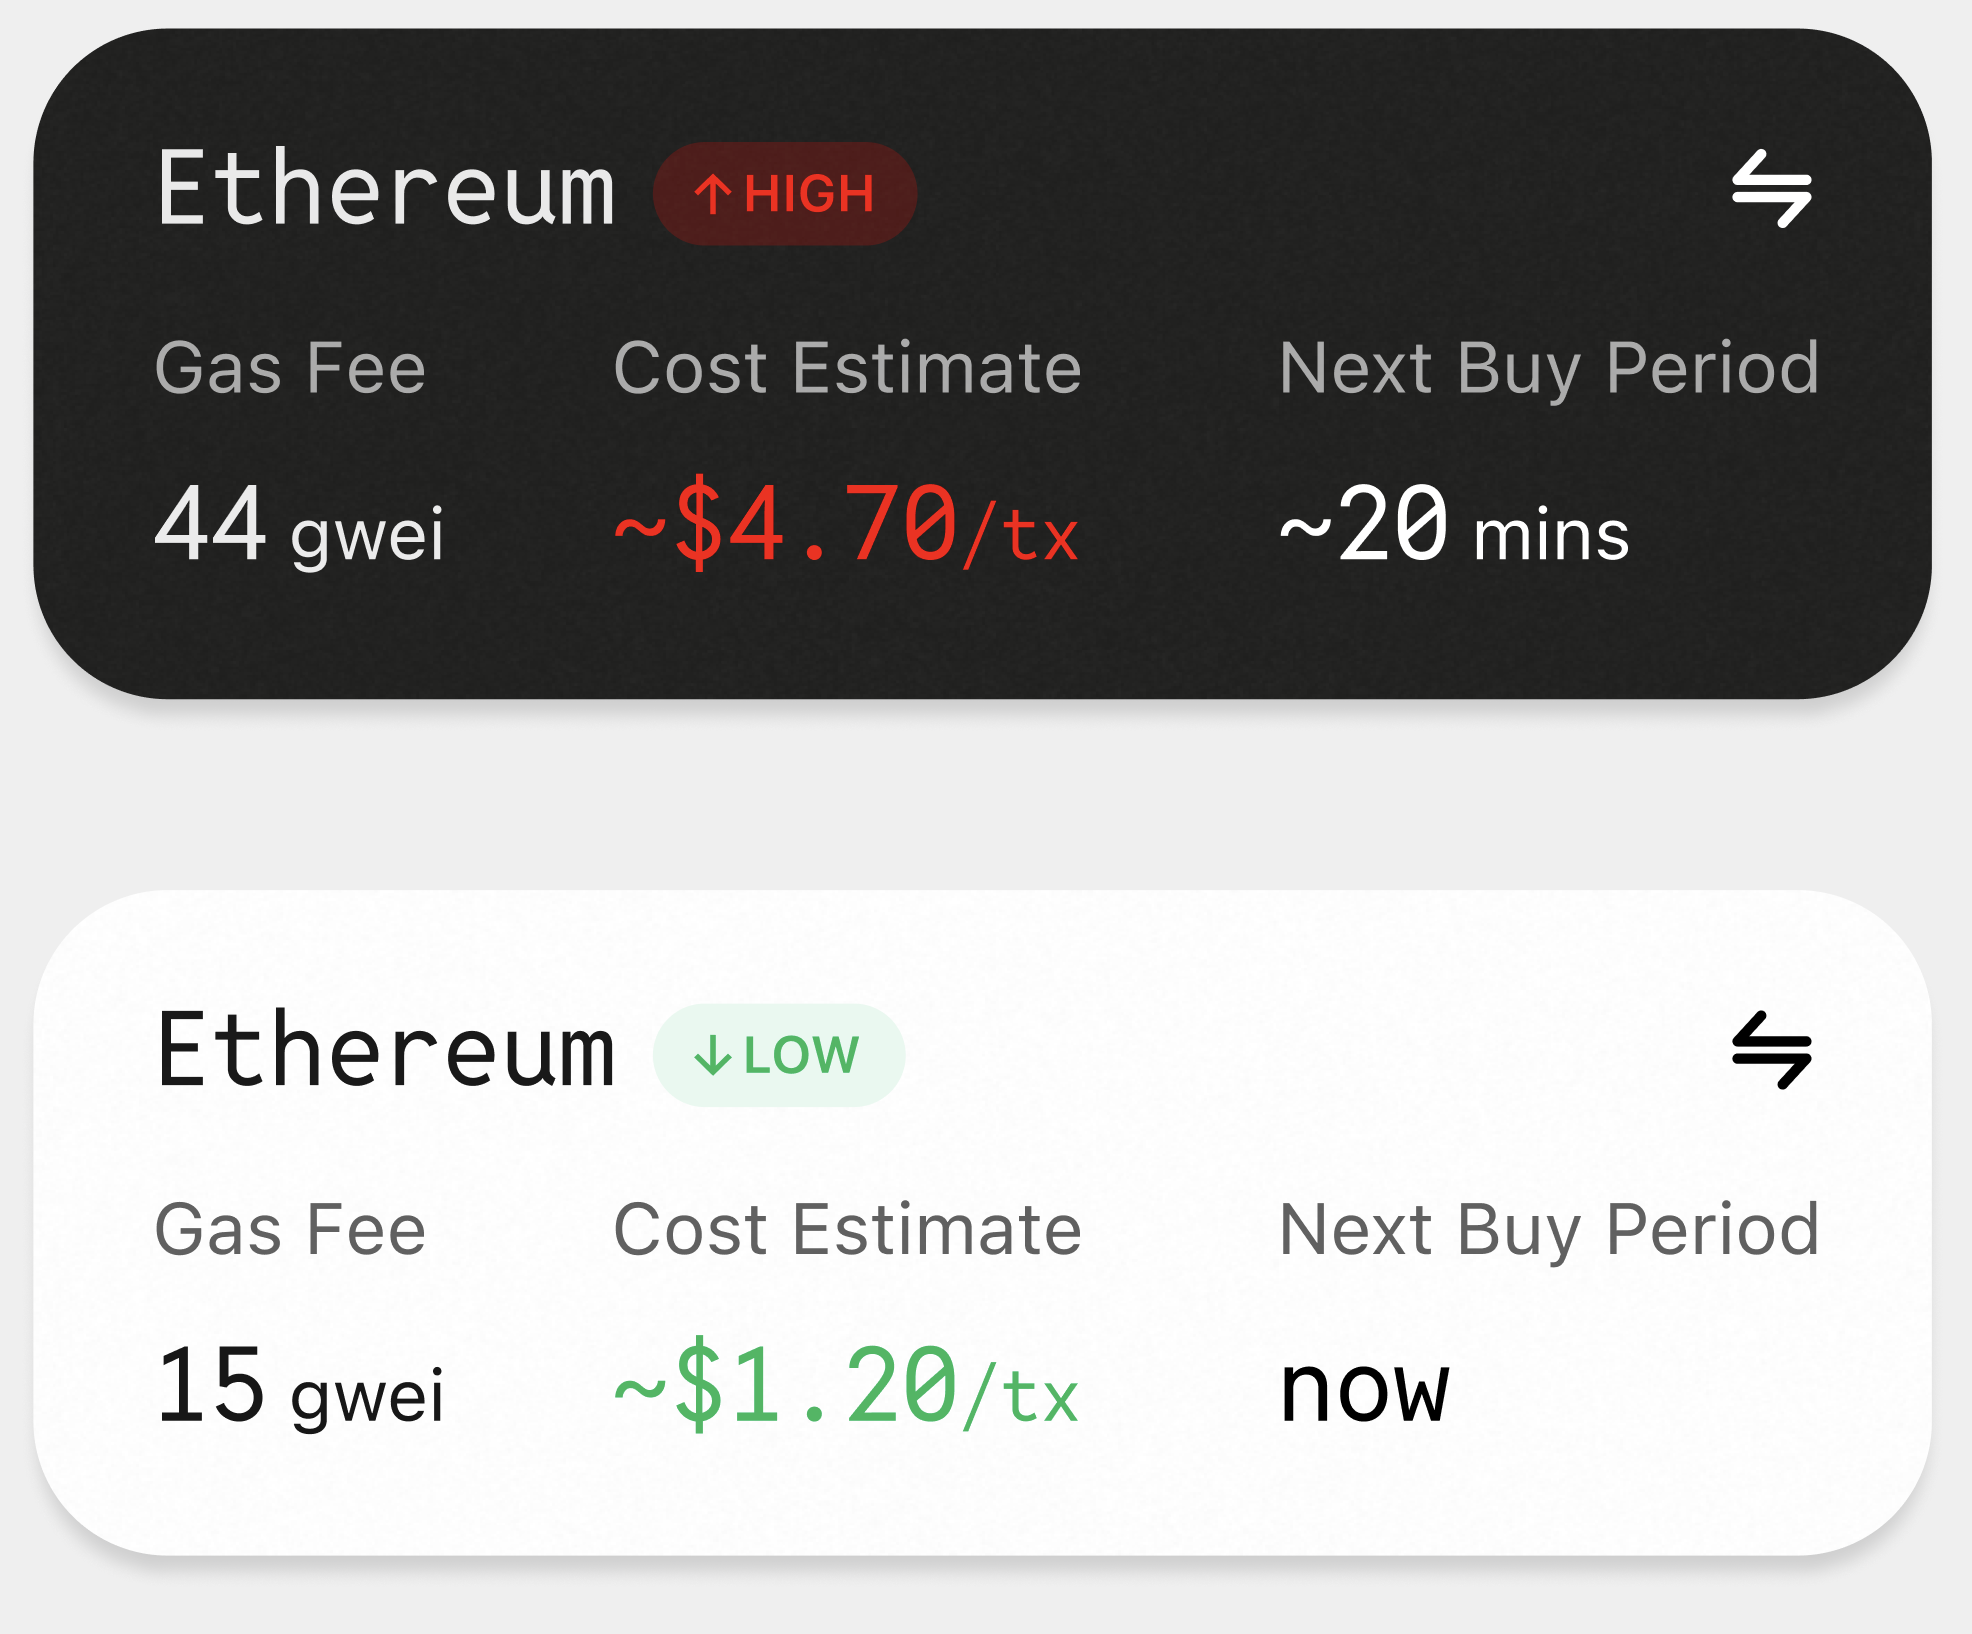Click the green LOW status badge
The width and height of the screenshot is (1972, 1634).
779,1055
